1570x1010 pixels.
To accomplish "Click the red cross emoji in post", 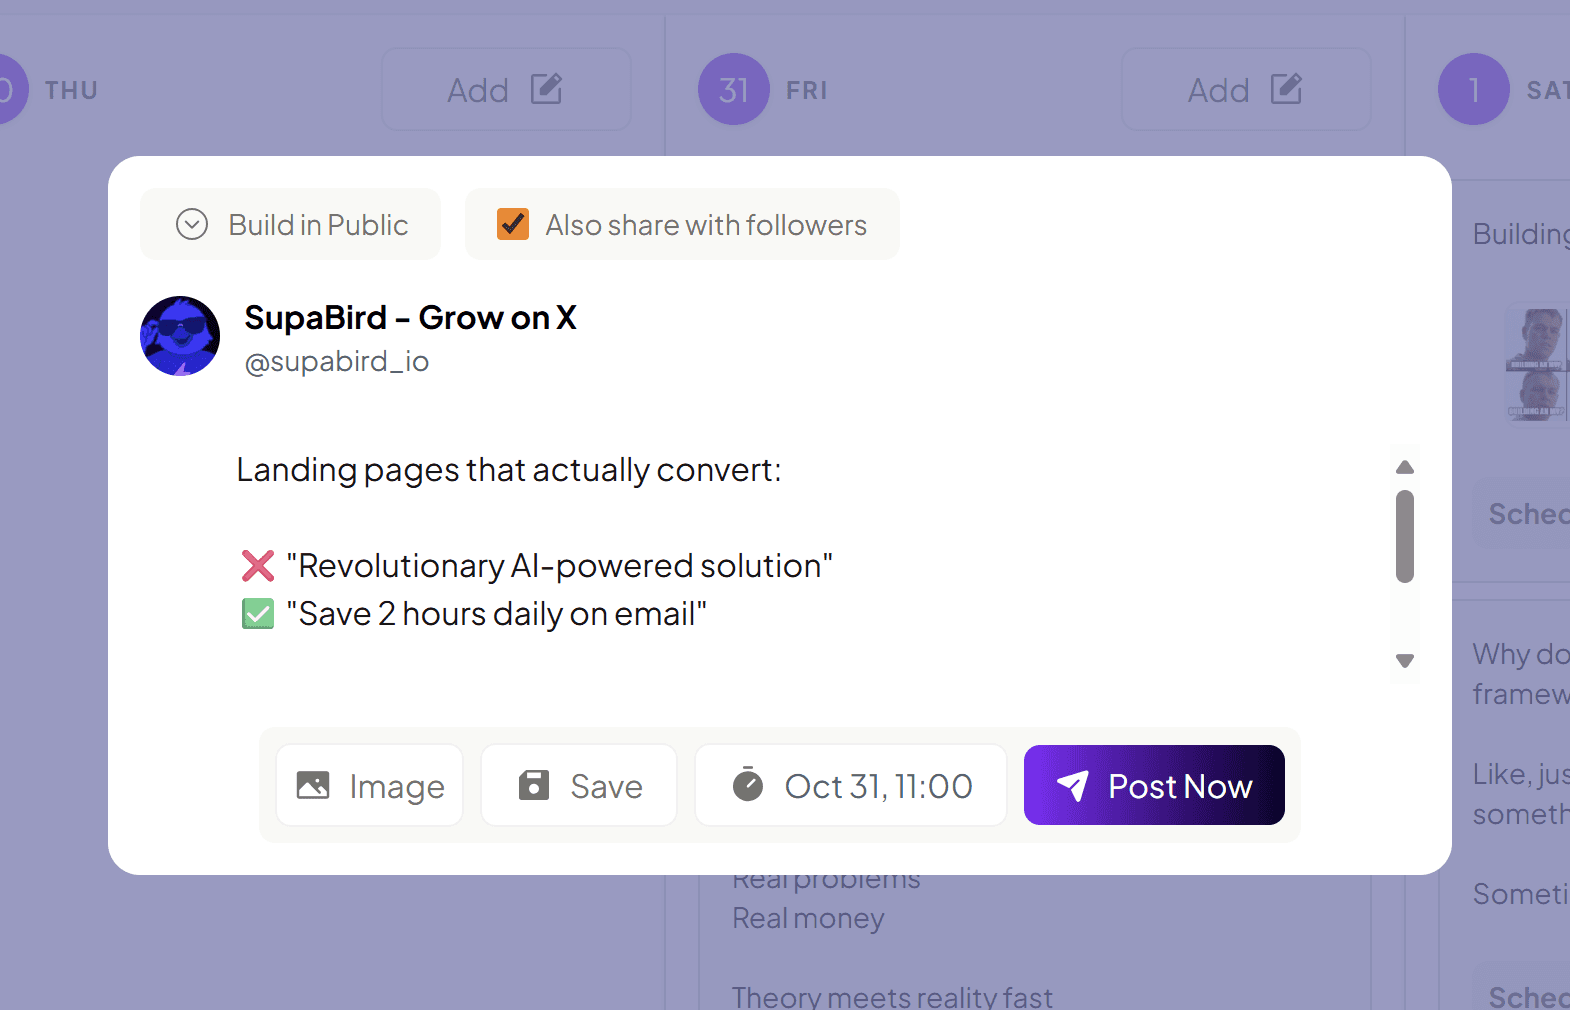I will 258,566.
